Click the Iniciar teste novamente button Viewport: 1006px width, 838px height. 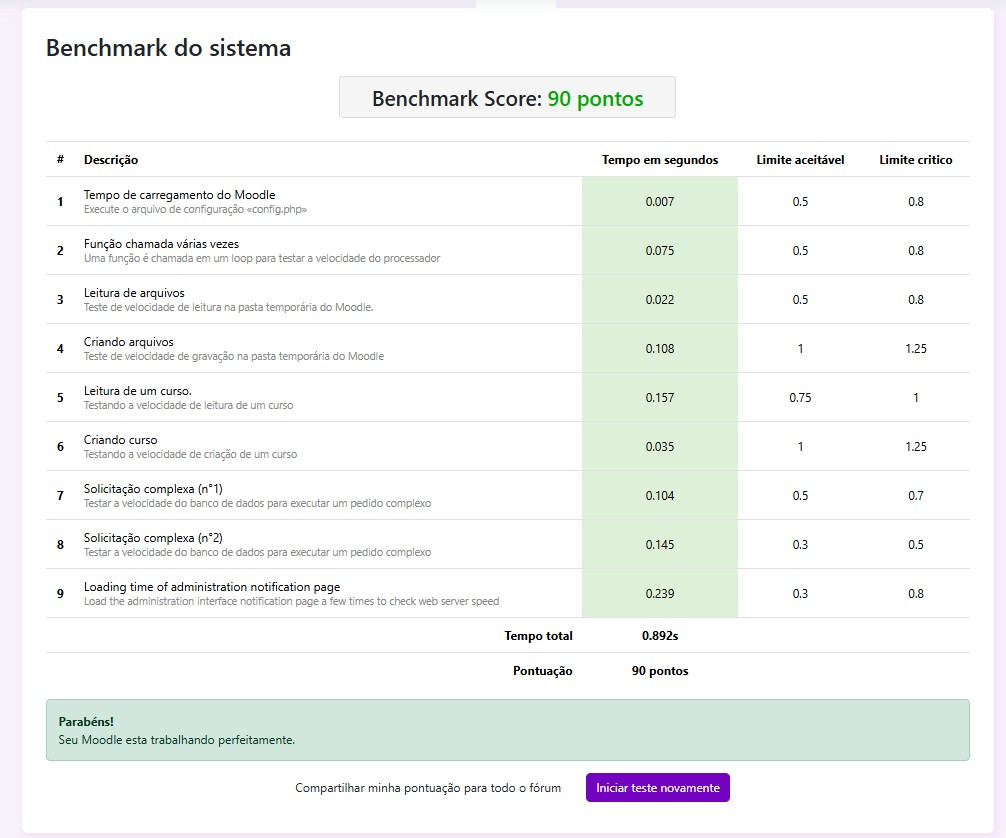[x=657, y=787]
